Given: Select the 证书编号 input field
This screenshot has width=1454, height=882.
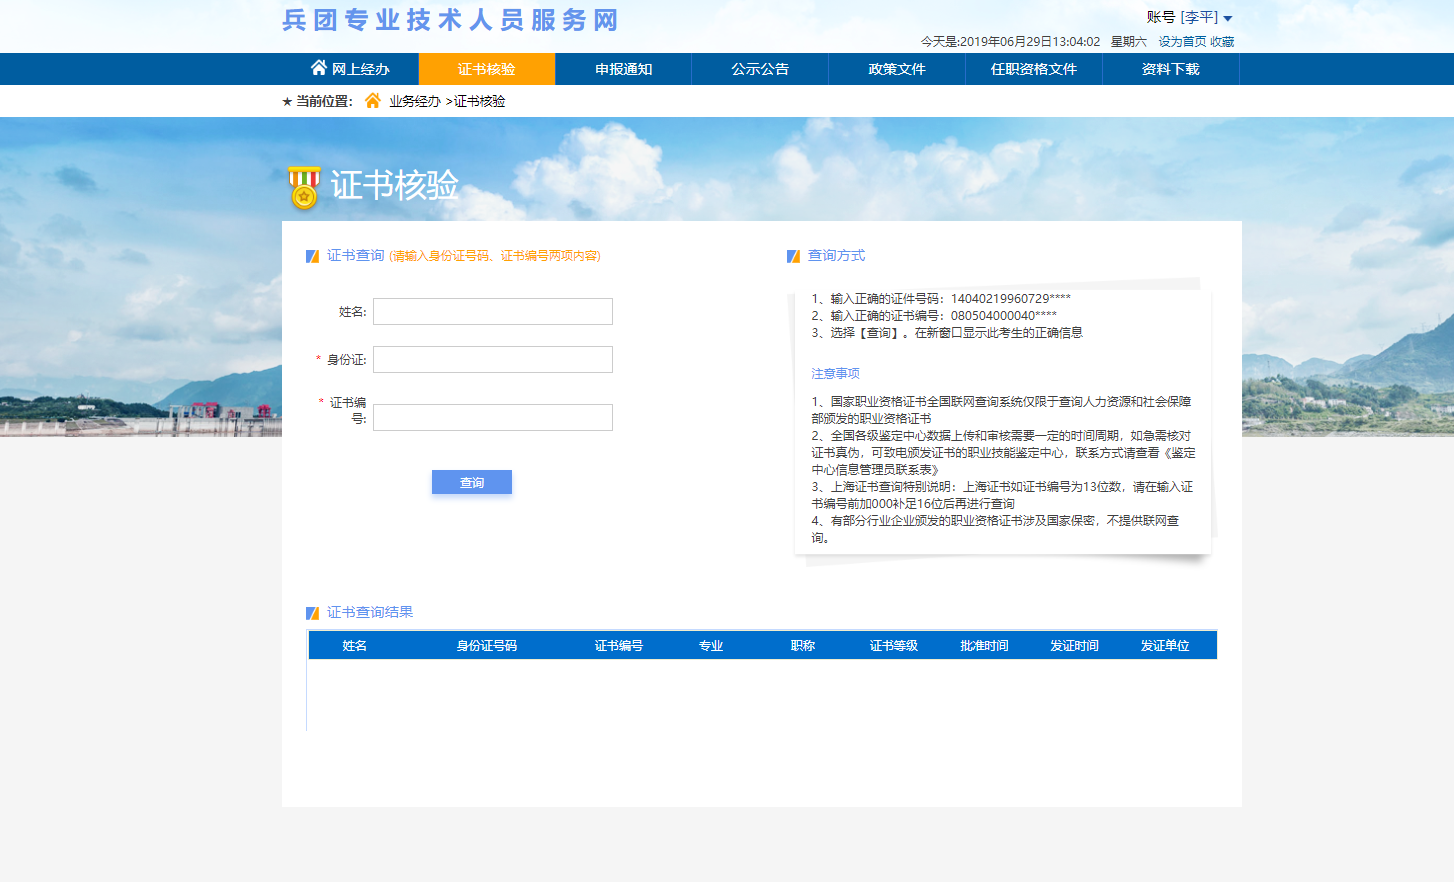Looking at the screenshot, I should click(x=493, y=418).
